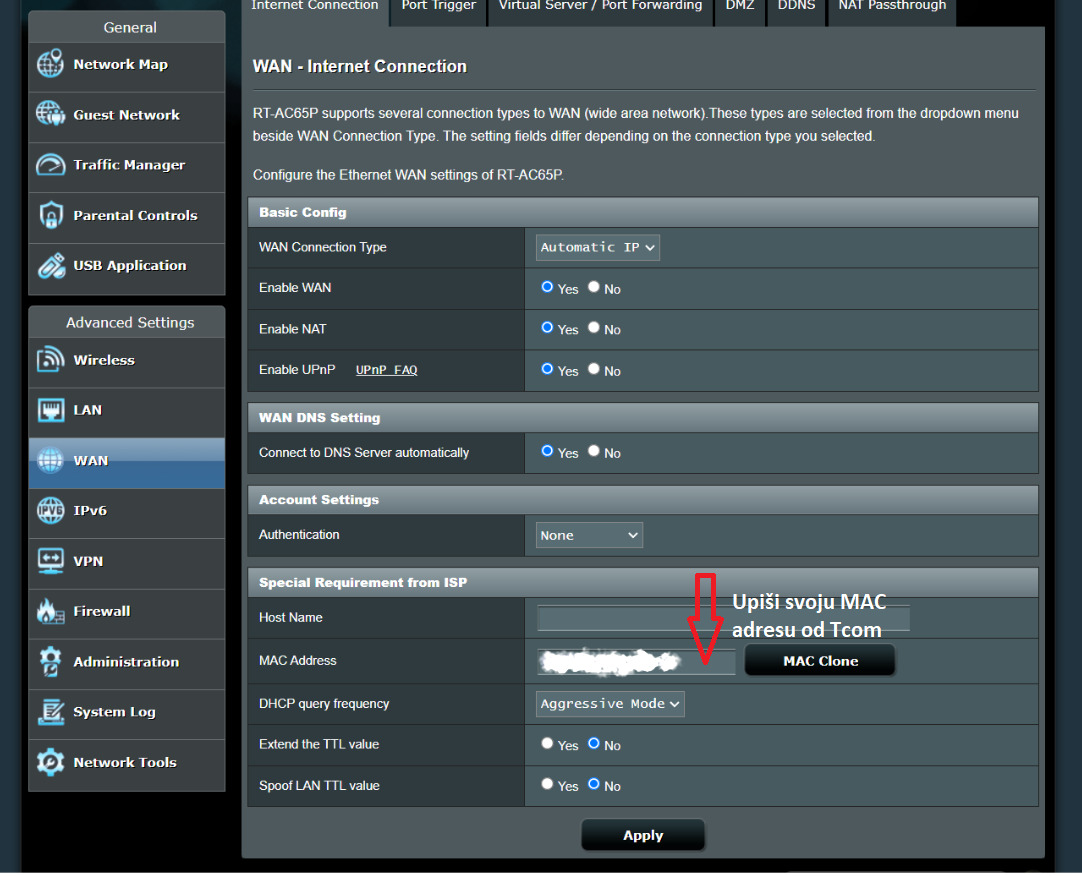This screenshot has width=1082, height=876.
Task: Open Firewall flame icon
Action: coord(50,611)
